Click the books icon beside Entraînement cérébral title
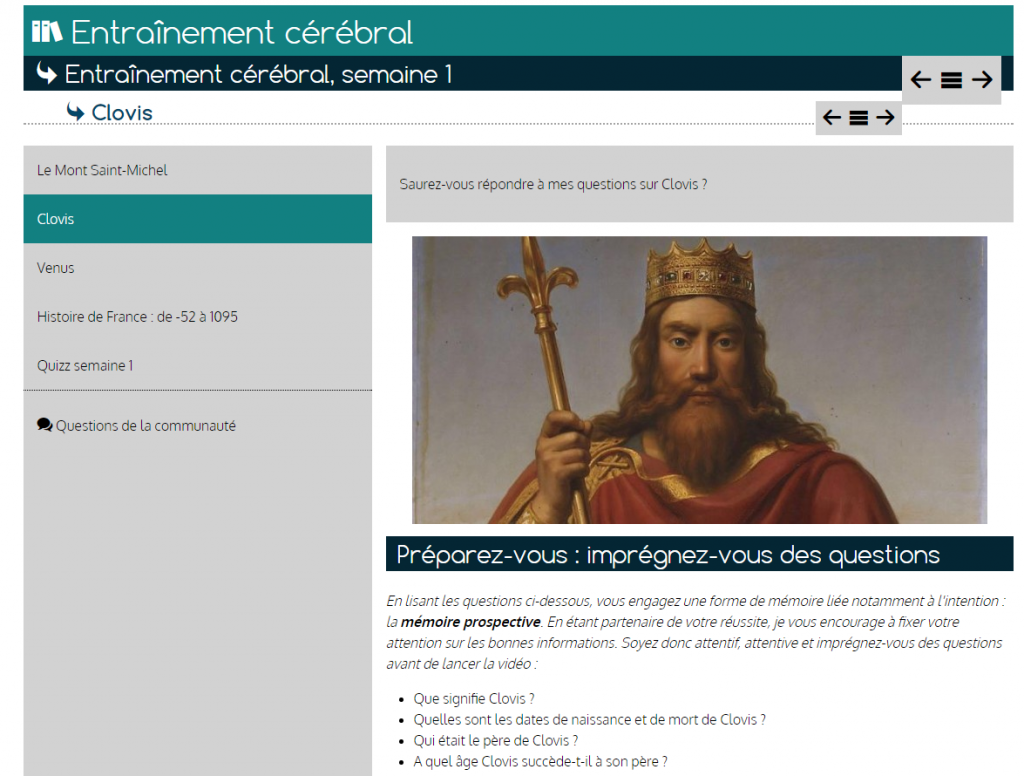The width and height of the screenshot is (1024, 776). tap(47, 32)
